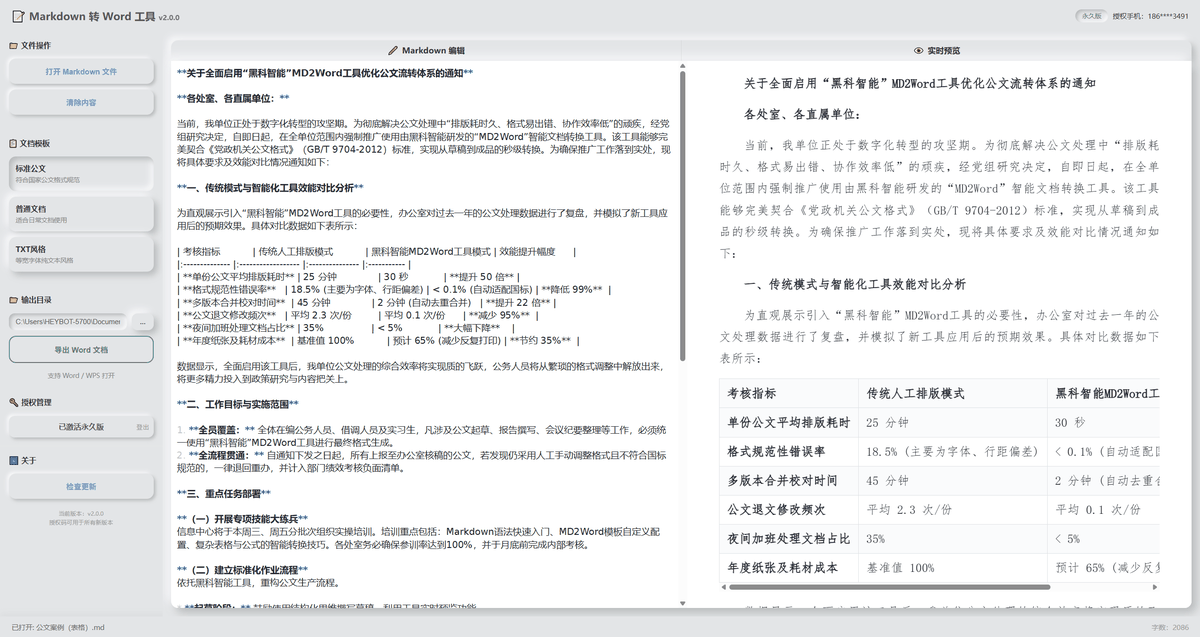Browse output folder with the ... button
The width and height of the screenshot is (1200, 637).
[x=143, y=322]
